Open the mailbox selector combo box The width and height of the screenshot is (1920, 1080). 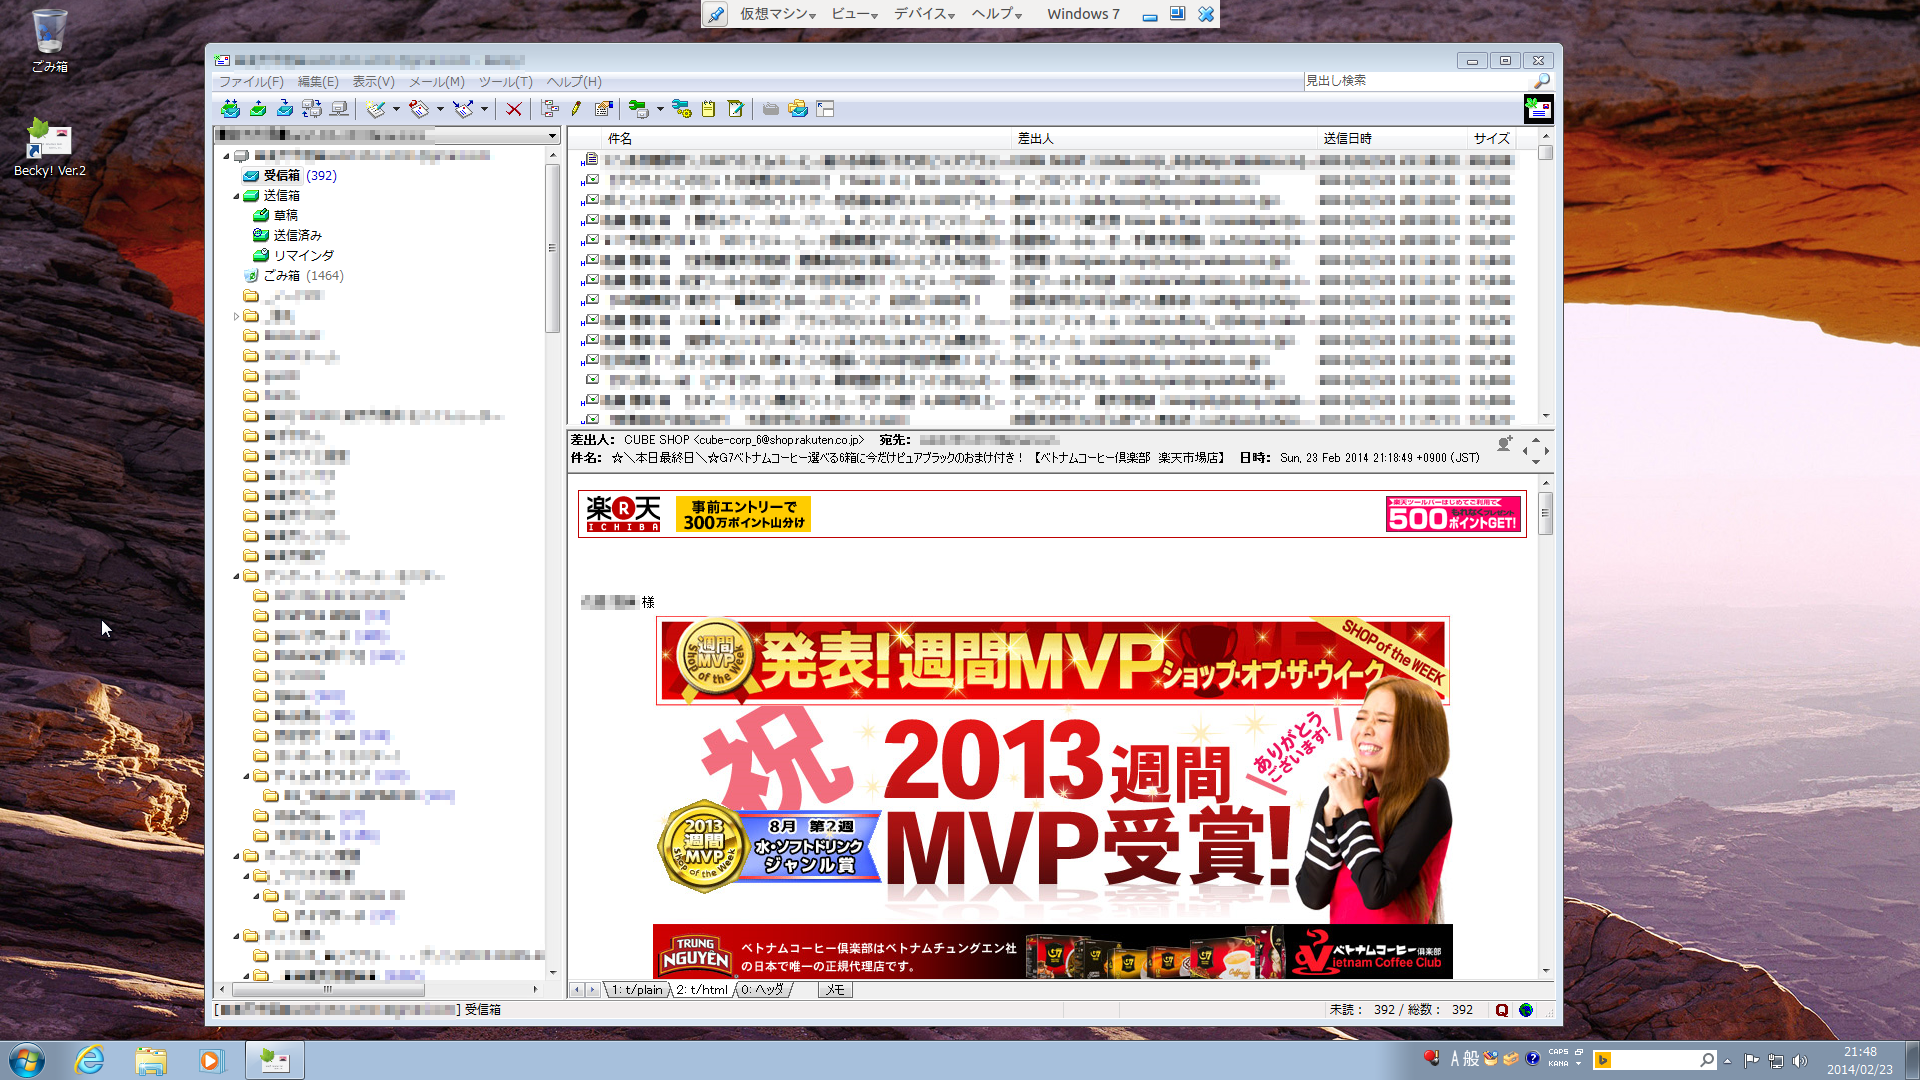387,135
